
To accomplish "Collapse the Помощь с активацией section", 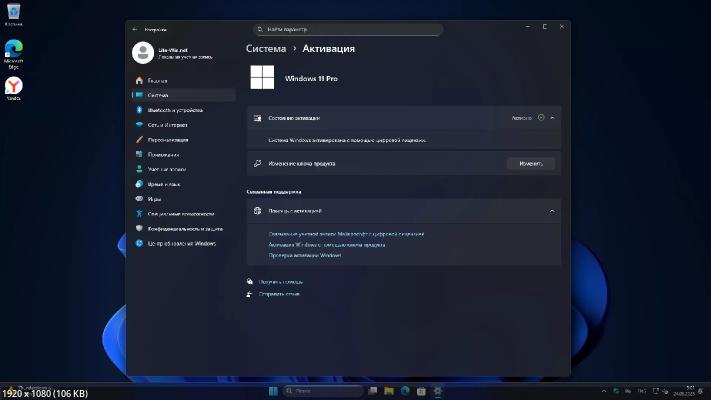I will tap(552, 211).
